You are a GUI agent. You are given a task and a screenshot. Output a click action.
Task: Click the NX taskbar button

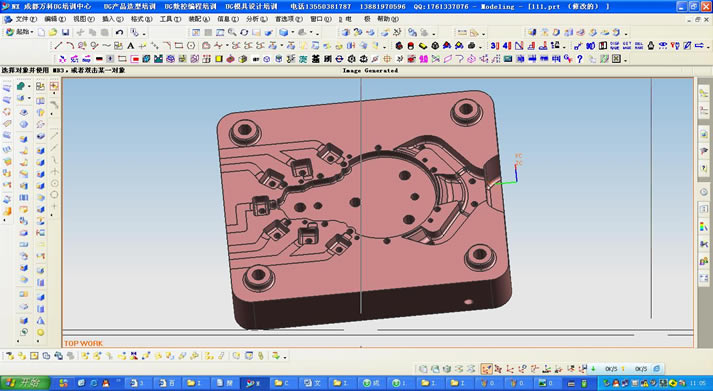(x=253, y=383)
